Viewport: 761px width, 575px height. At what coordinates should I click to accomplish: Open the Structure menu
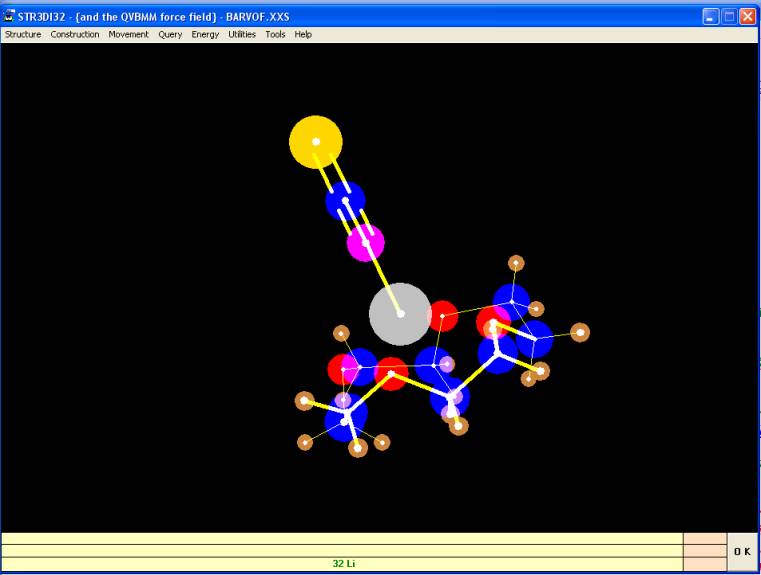pos(23,34)
